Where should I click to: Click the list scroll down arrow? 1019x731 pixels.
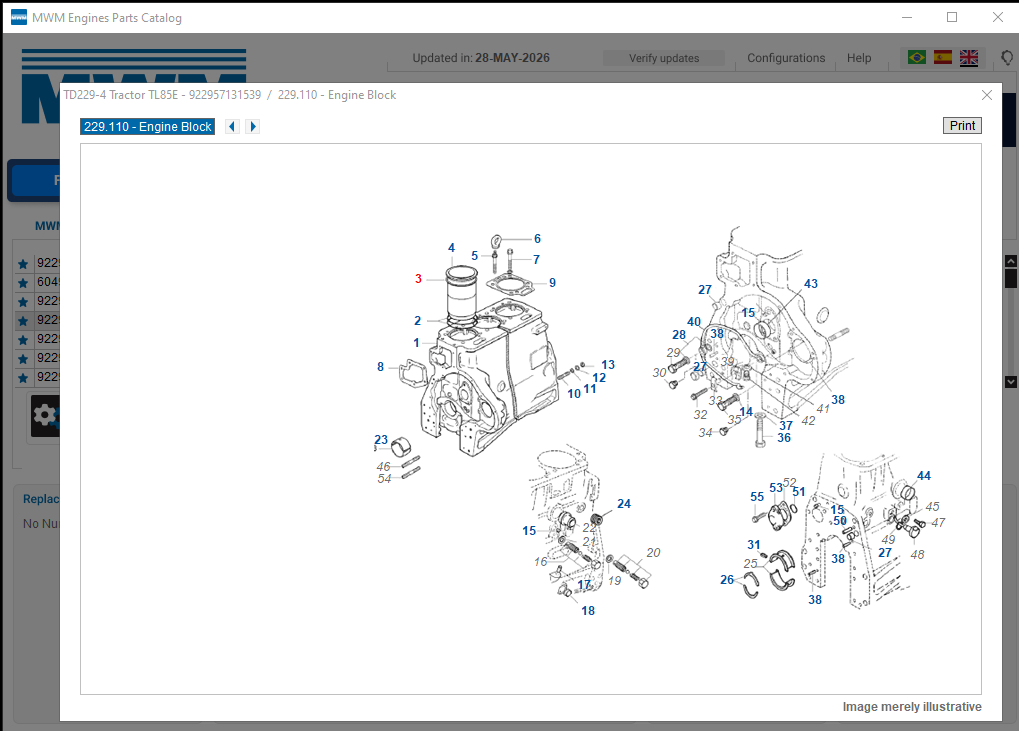click(1011, 382)
